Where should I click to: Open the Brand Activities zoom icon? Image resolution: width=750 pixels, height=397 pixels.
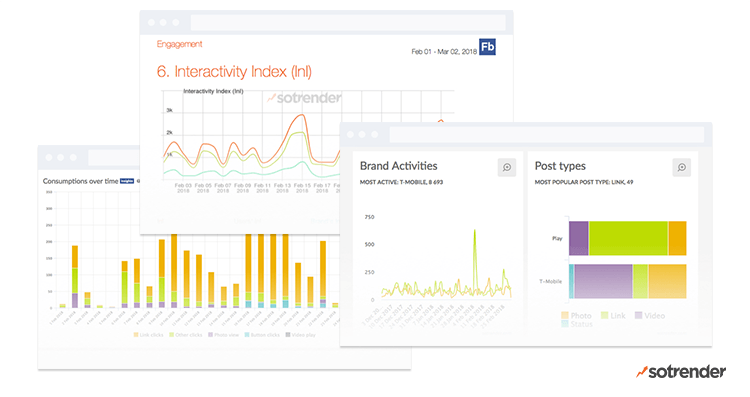507,167
